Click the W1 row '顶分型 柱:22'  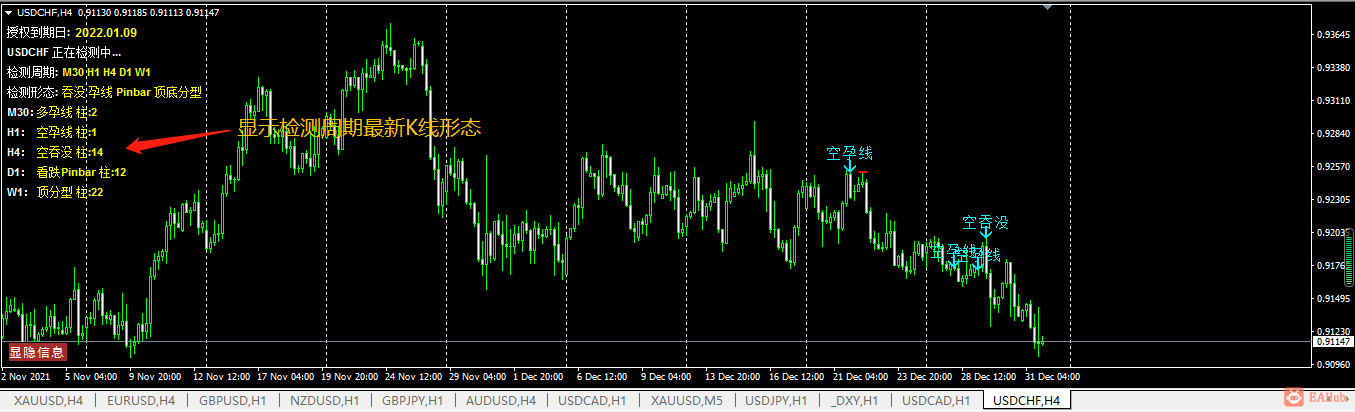[x=70, y=192]
